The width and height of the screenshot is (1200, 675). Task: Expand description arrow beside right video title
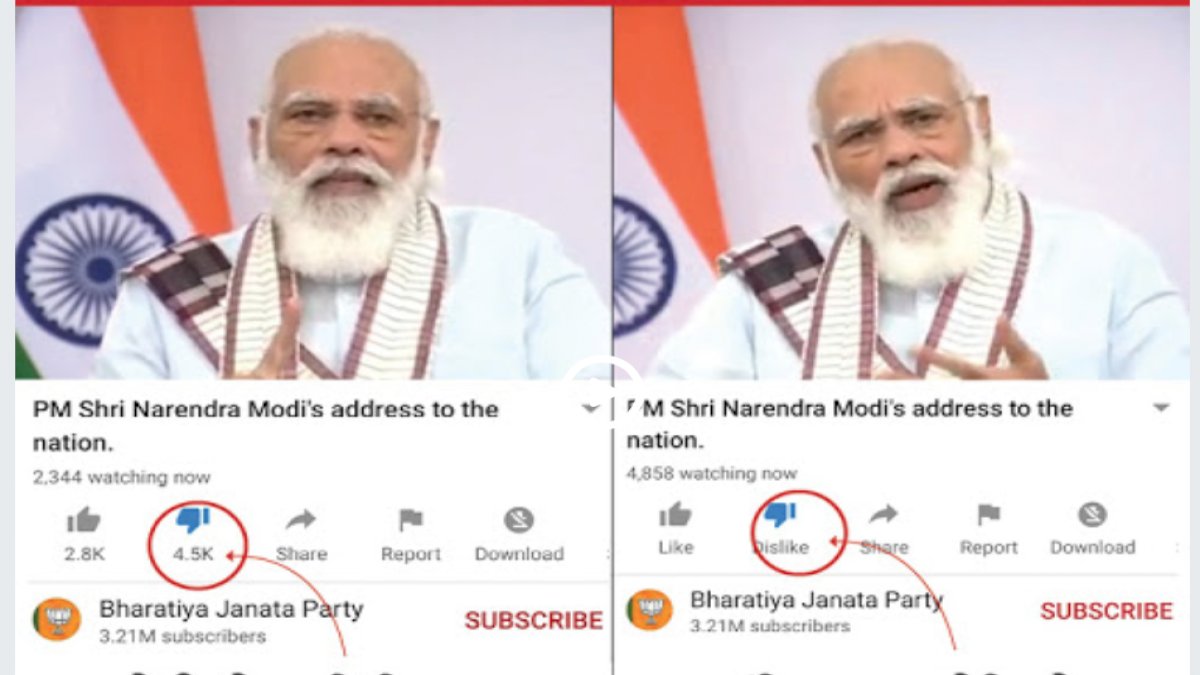(x=1161, y=408)
